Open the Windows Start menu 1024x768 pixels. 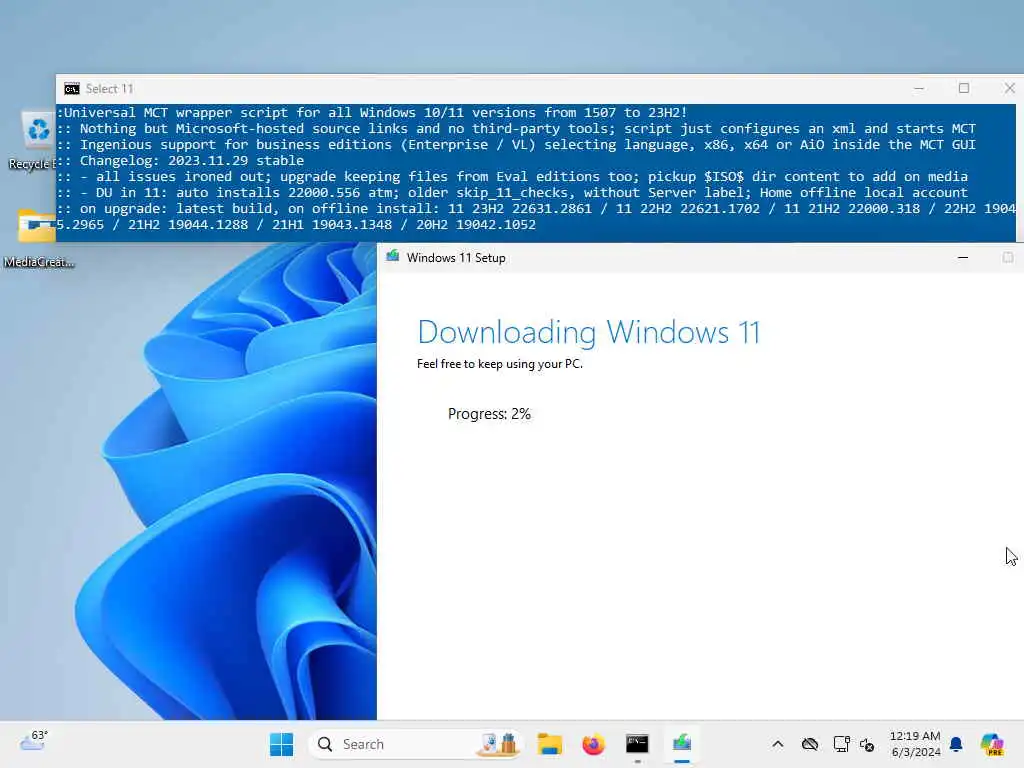coord(281,744)
